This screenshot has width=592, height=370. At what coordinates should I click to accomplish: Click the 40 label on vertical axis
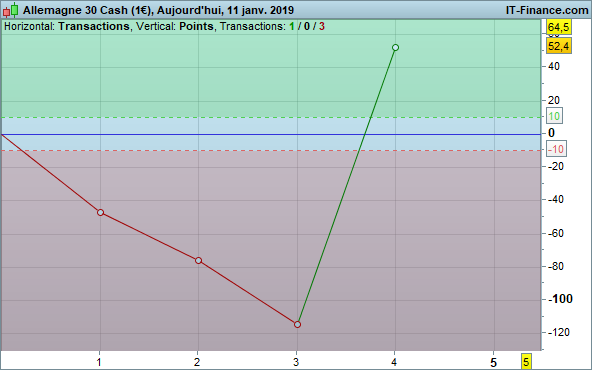pos(553,66)
